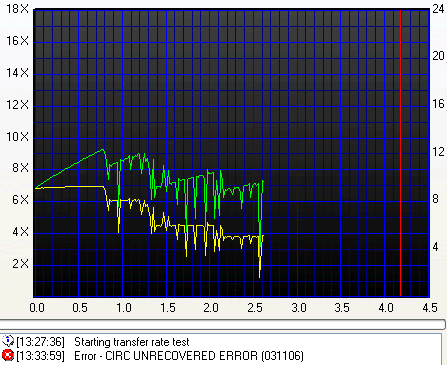Click the peak of the green transfer-rate curve

click(103, 150)
